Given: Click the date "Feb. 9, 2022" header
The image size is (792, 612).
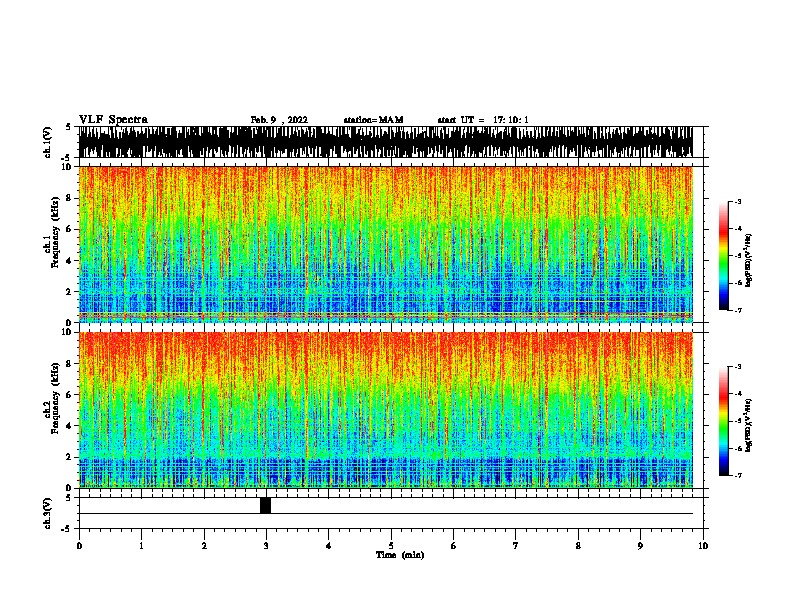Looking at the screenshot, I should click(x=279, y=120).
